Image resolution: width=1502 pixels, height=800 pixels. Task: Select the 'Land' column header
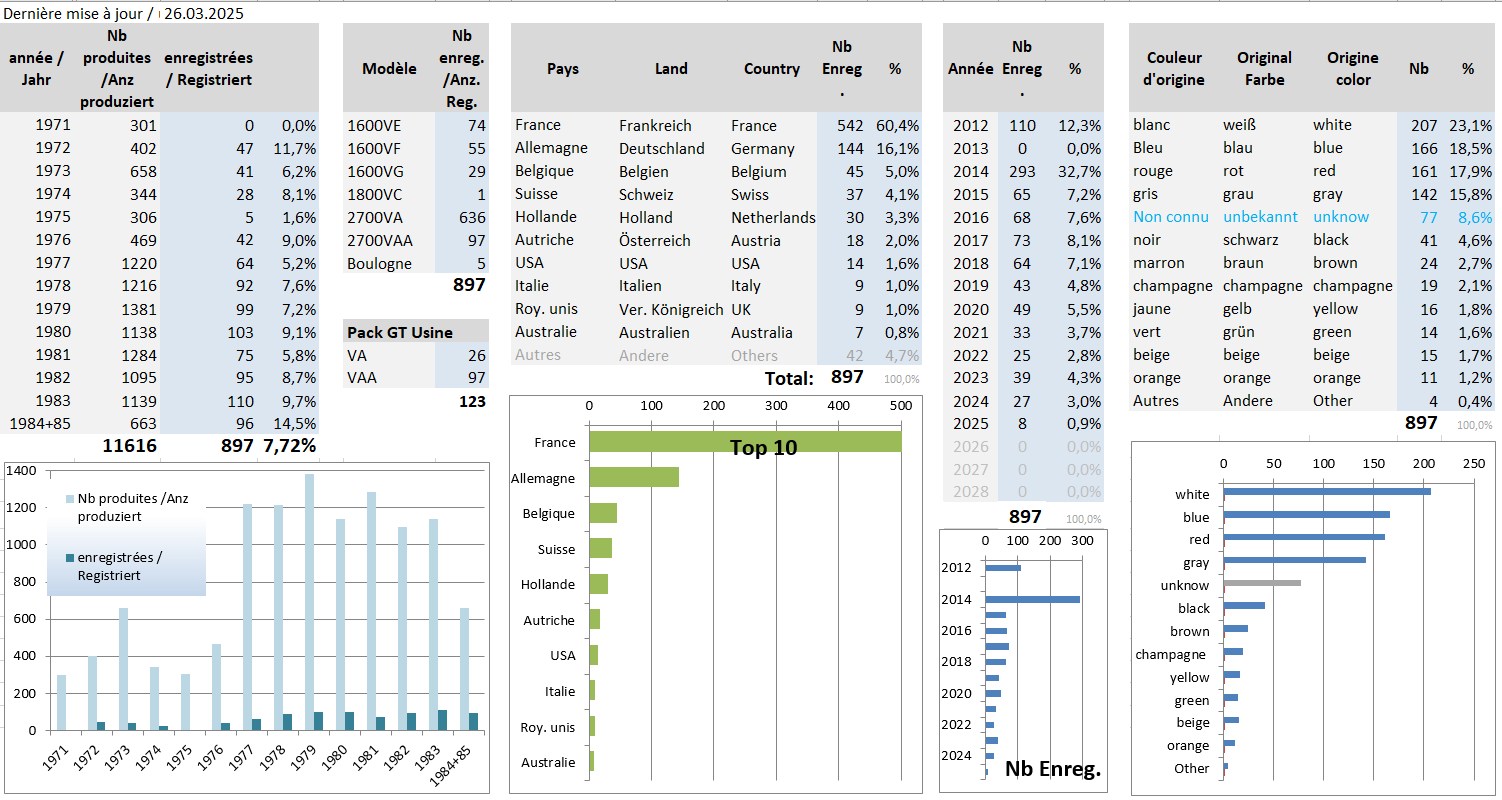[671, 69]
